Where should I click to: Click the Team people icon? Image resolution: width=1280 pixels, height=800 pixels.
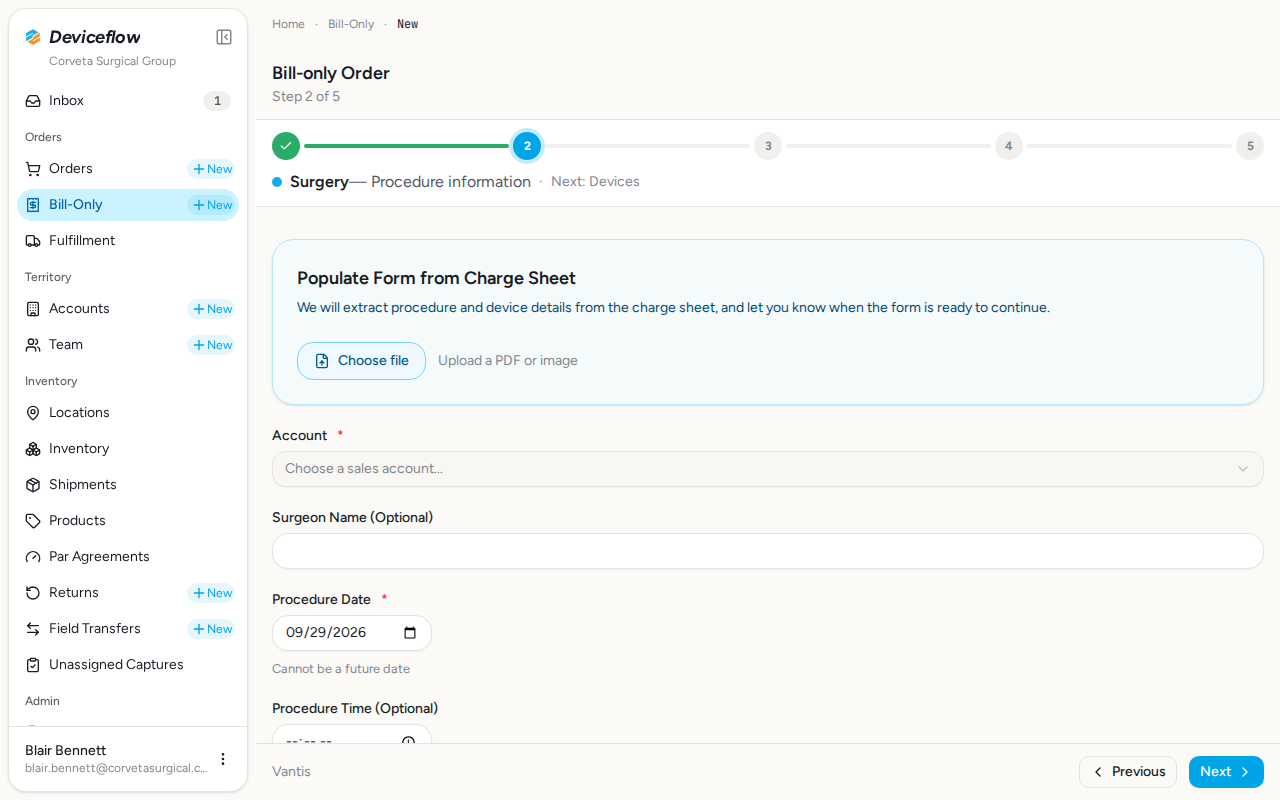click(33, 345)
